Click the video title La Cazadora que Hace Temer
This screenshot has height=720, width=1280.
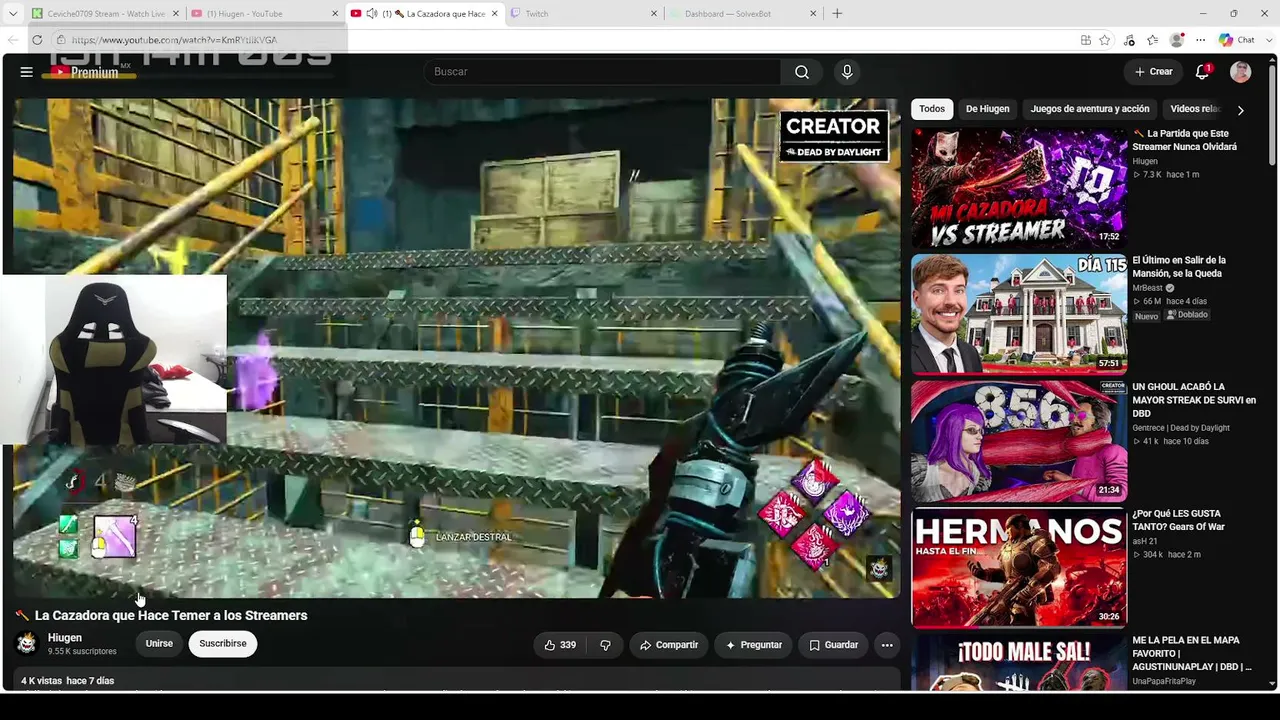coord(171,616)
